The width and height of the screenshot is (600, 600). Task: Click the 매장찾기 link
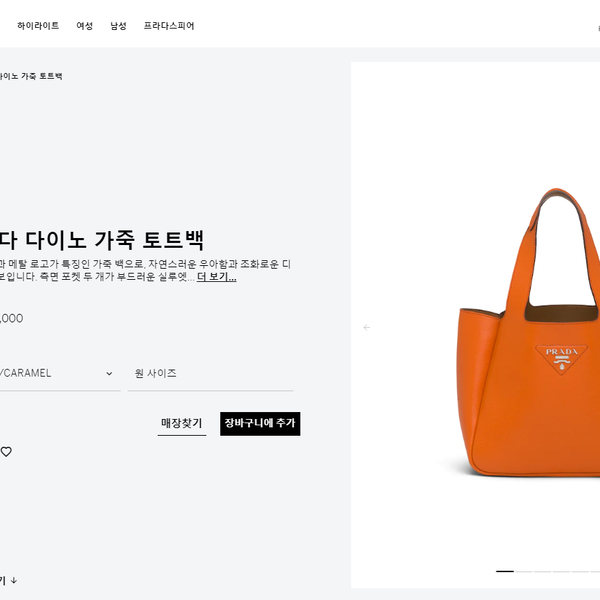pyautogui.click(x=182, y=423)
